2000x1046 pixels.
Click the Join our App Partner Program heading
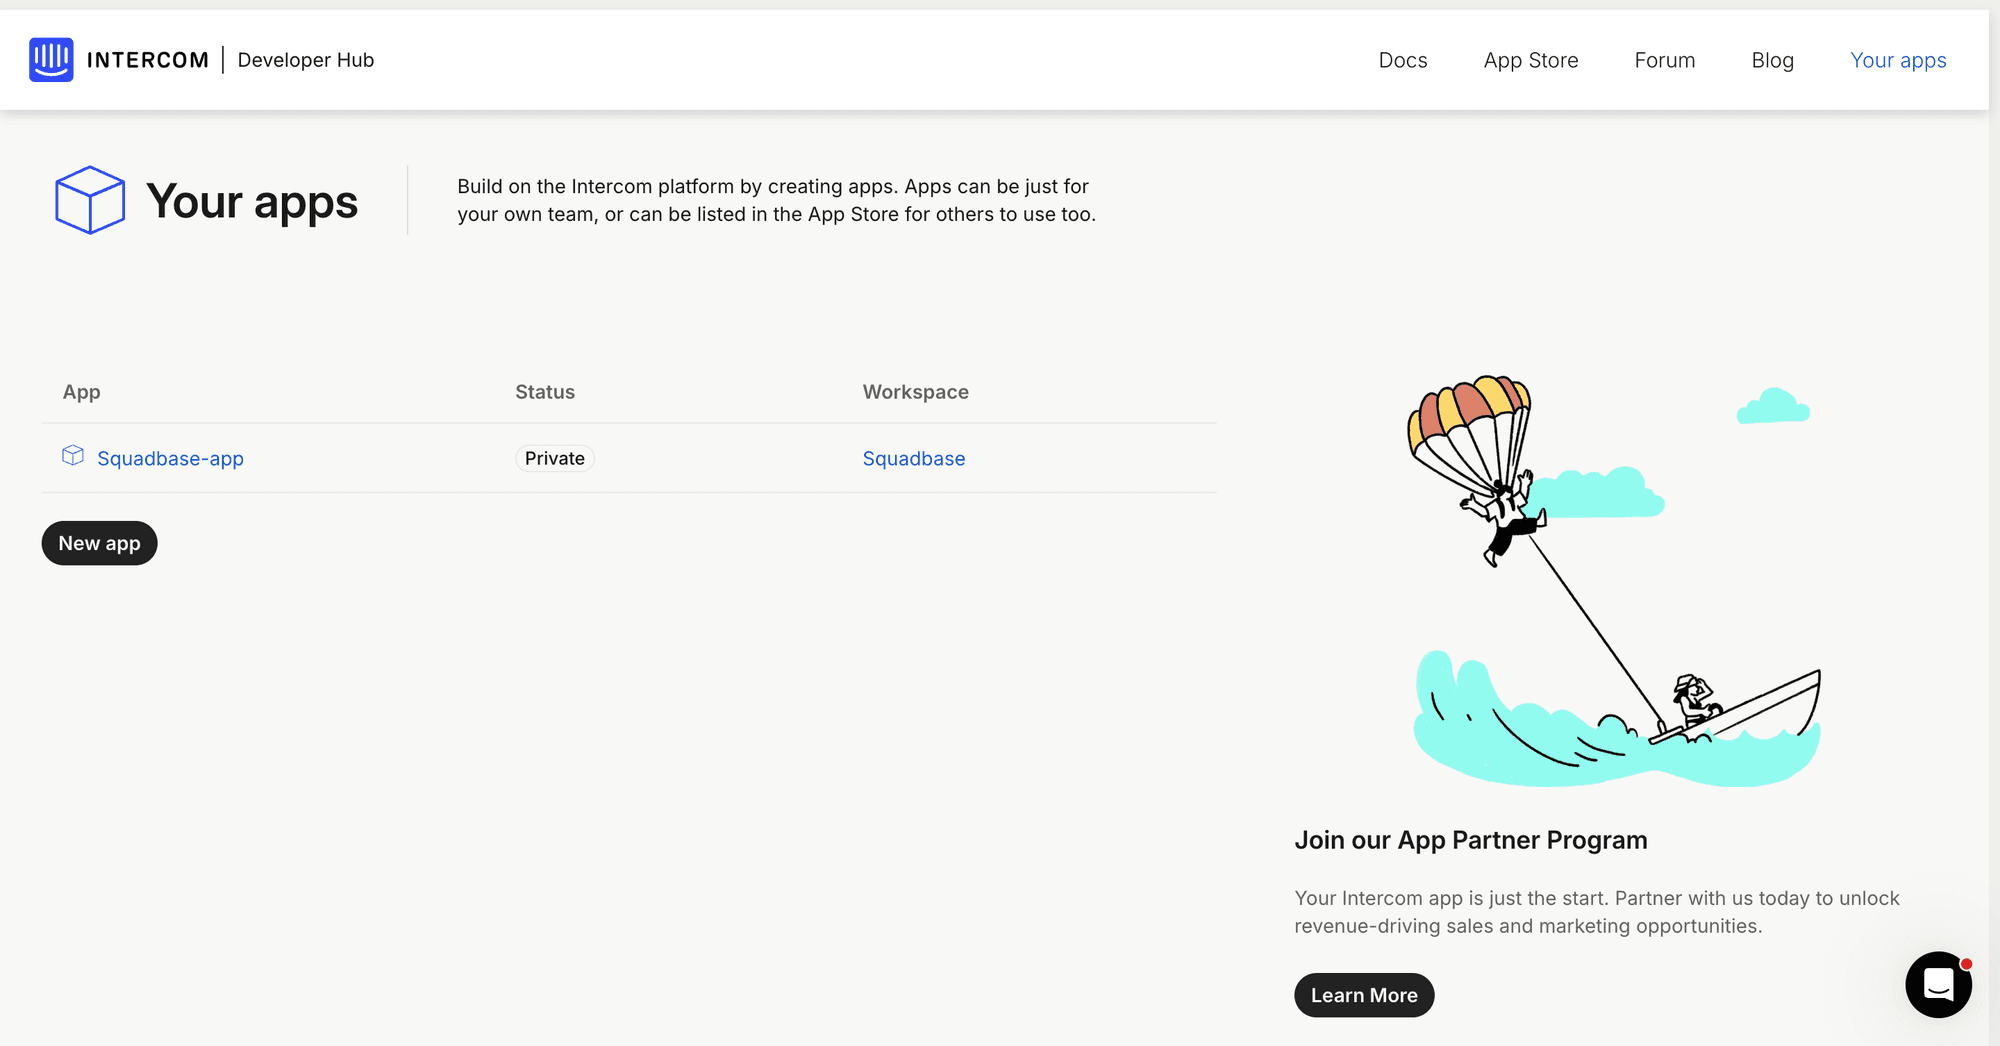click(1471, 840)
